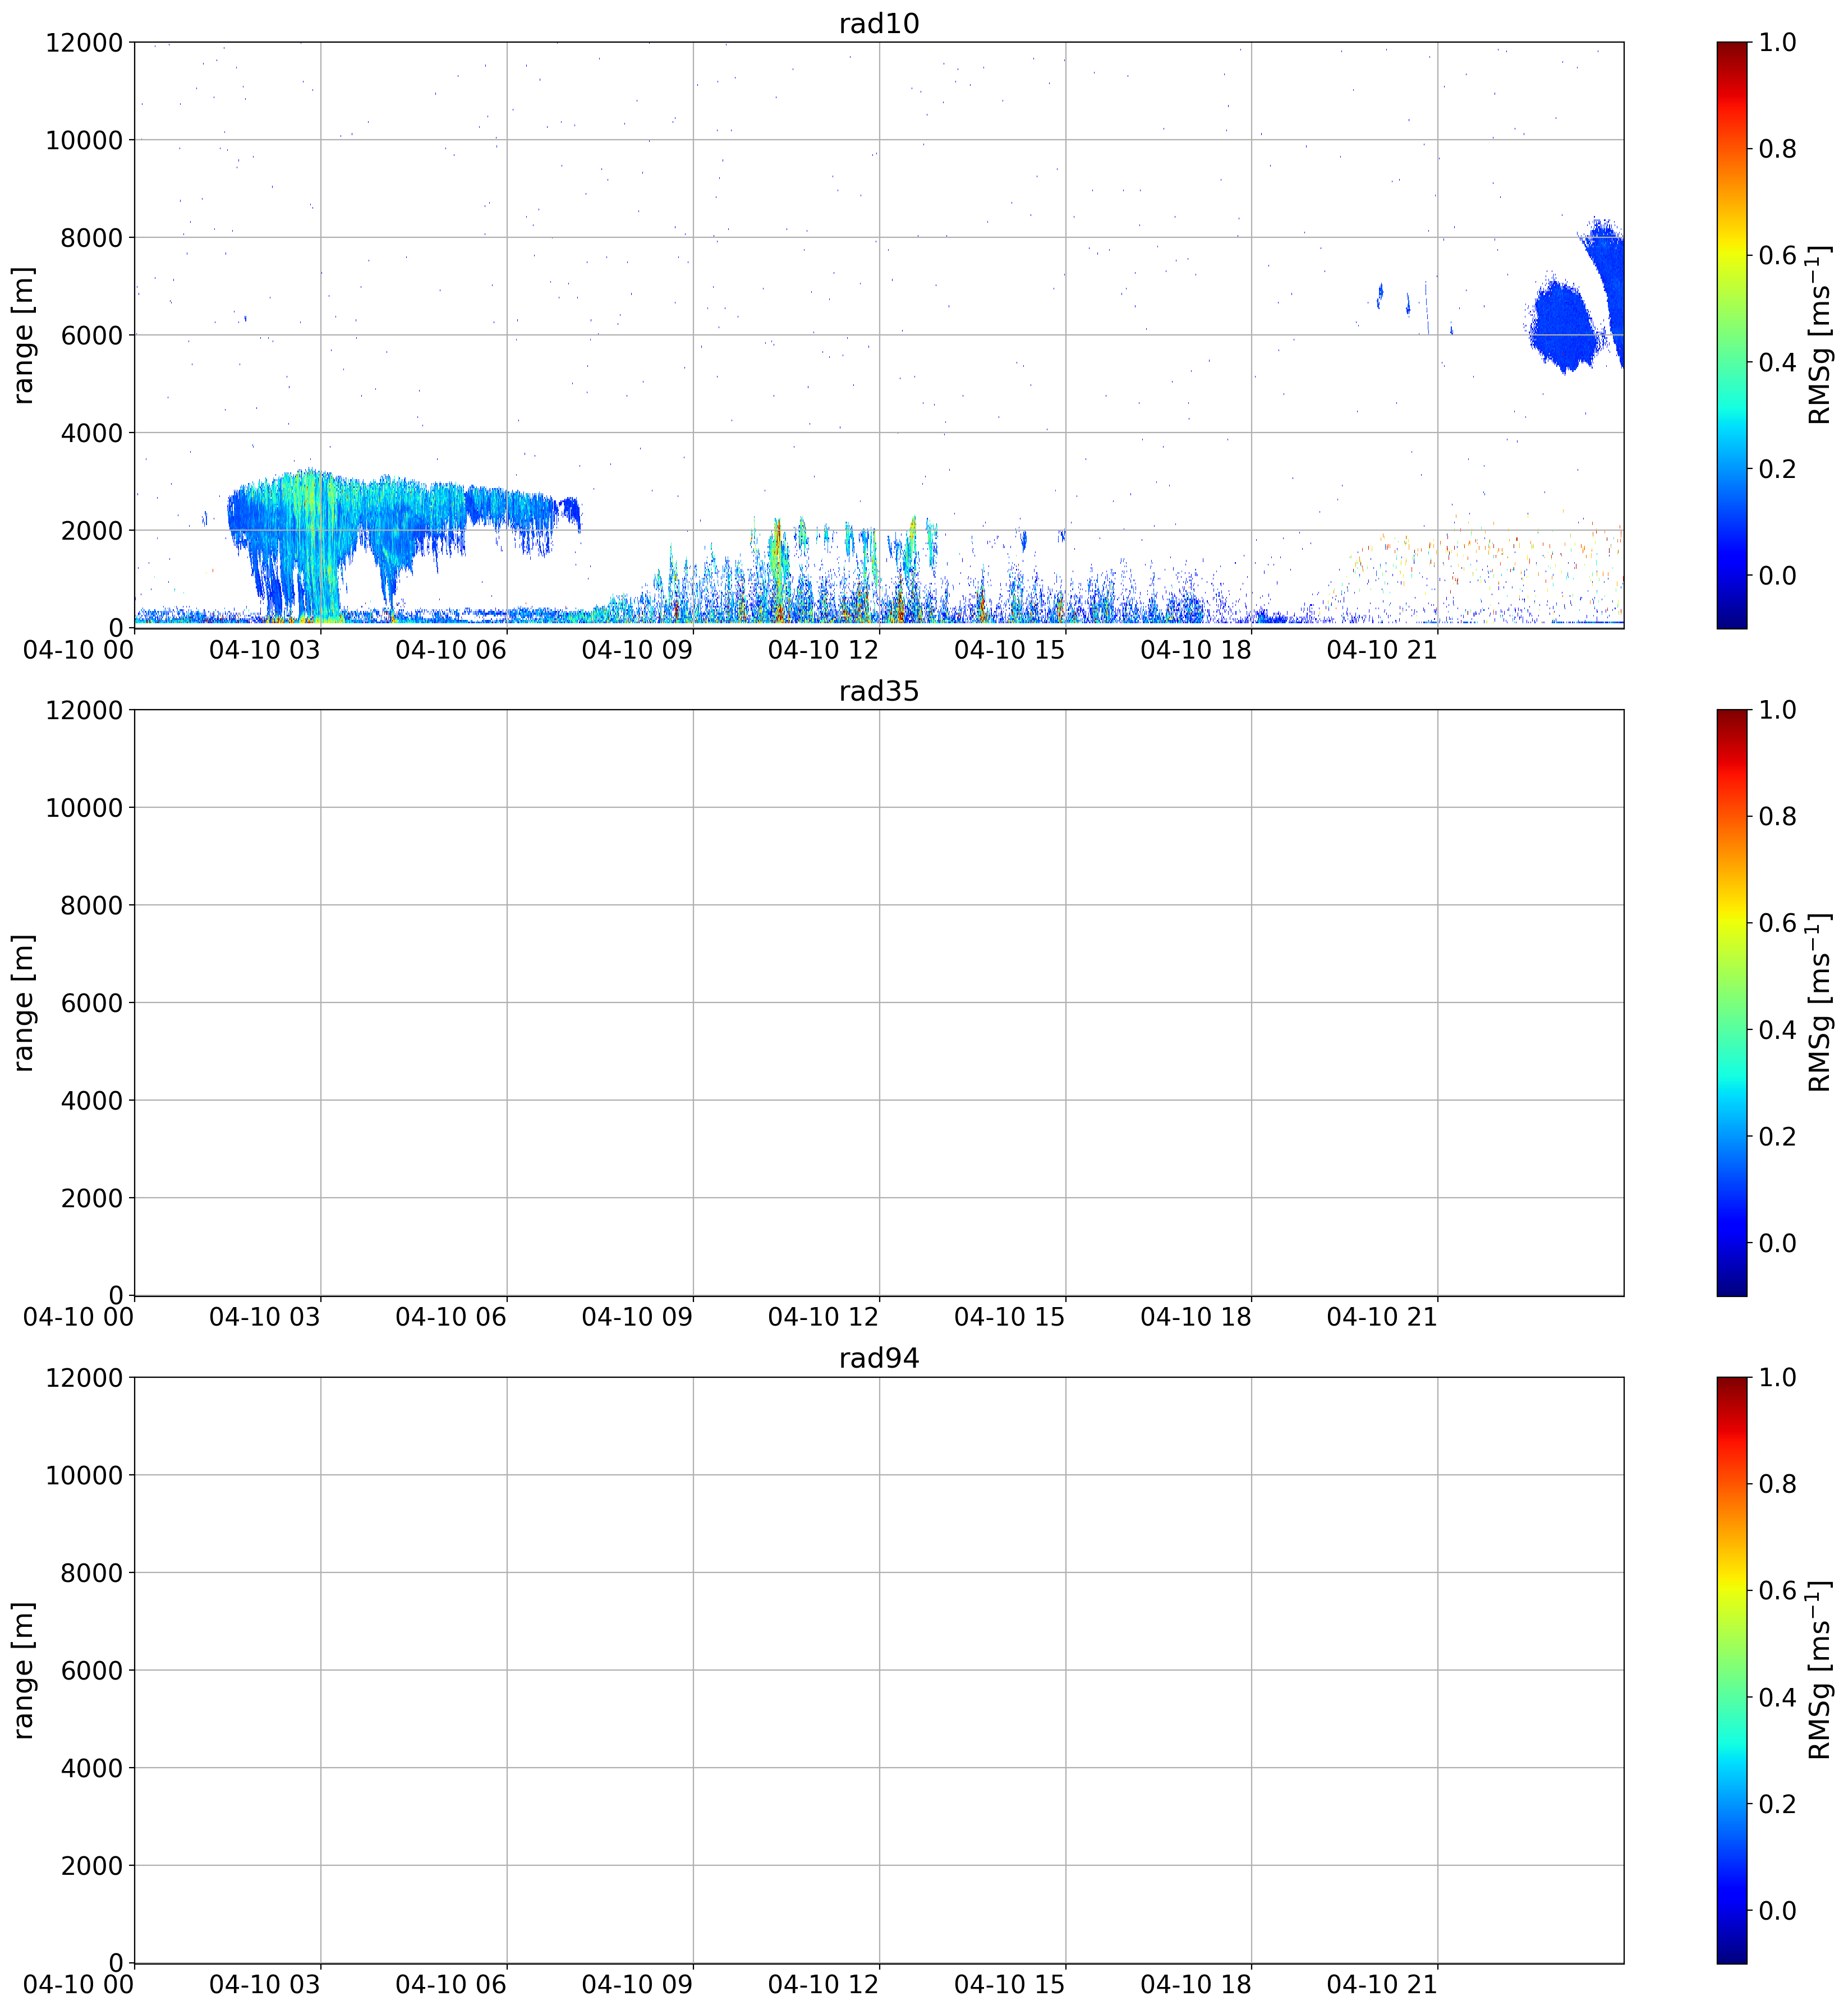Image resolution: width=1848 pixels, height=2010 pixels.
Task: Click the rad35 panel colorbar
Action: [1732, 1002]
